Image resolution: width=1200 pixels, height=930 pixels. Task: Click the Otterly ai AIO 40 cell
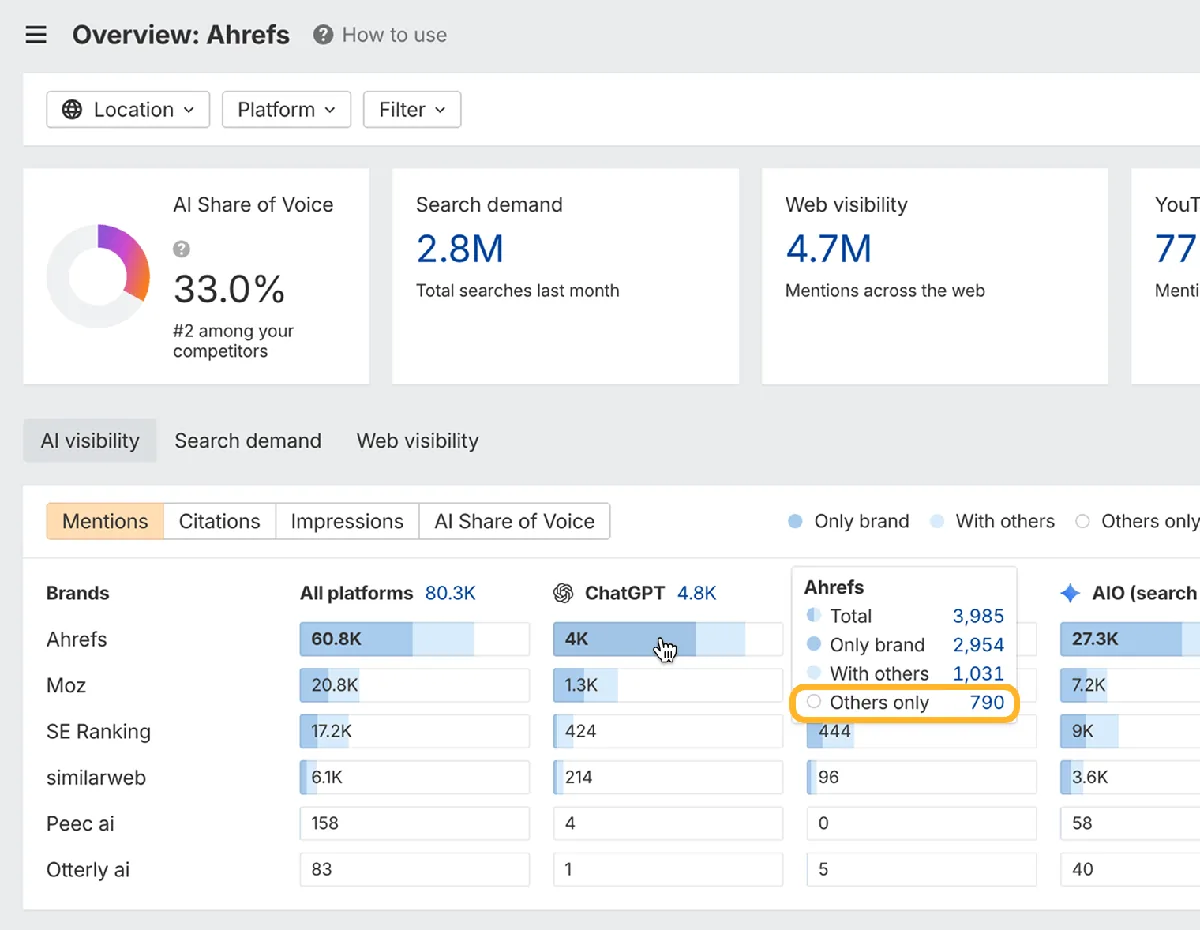click(x=1130, y=869)
